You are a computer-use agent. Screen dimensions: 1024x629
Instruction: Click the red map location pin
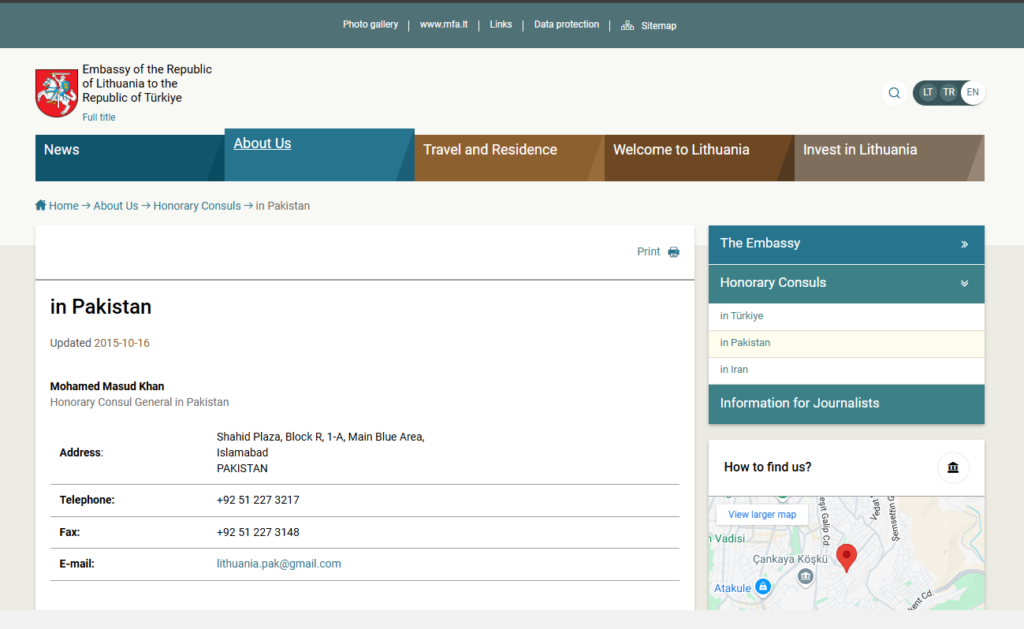(x=846, y=557)
